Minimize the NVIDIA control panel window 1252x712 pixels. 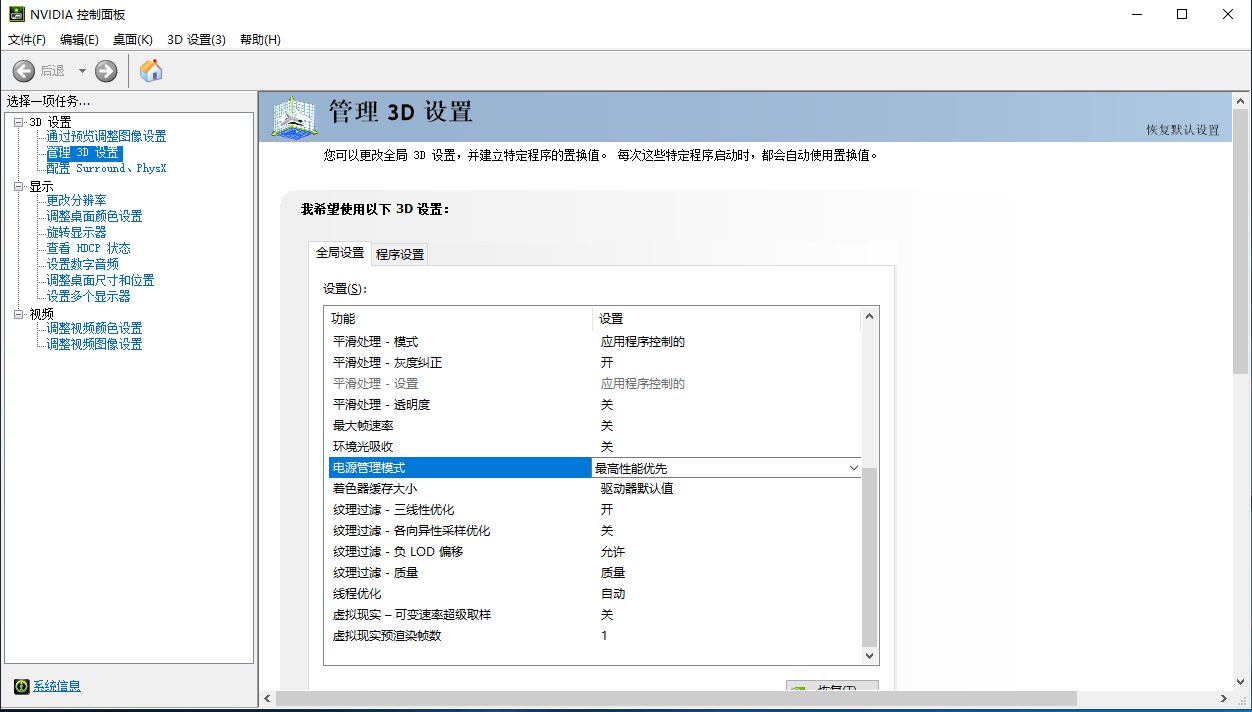(x=1137, y=15)
